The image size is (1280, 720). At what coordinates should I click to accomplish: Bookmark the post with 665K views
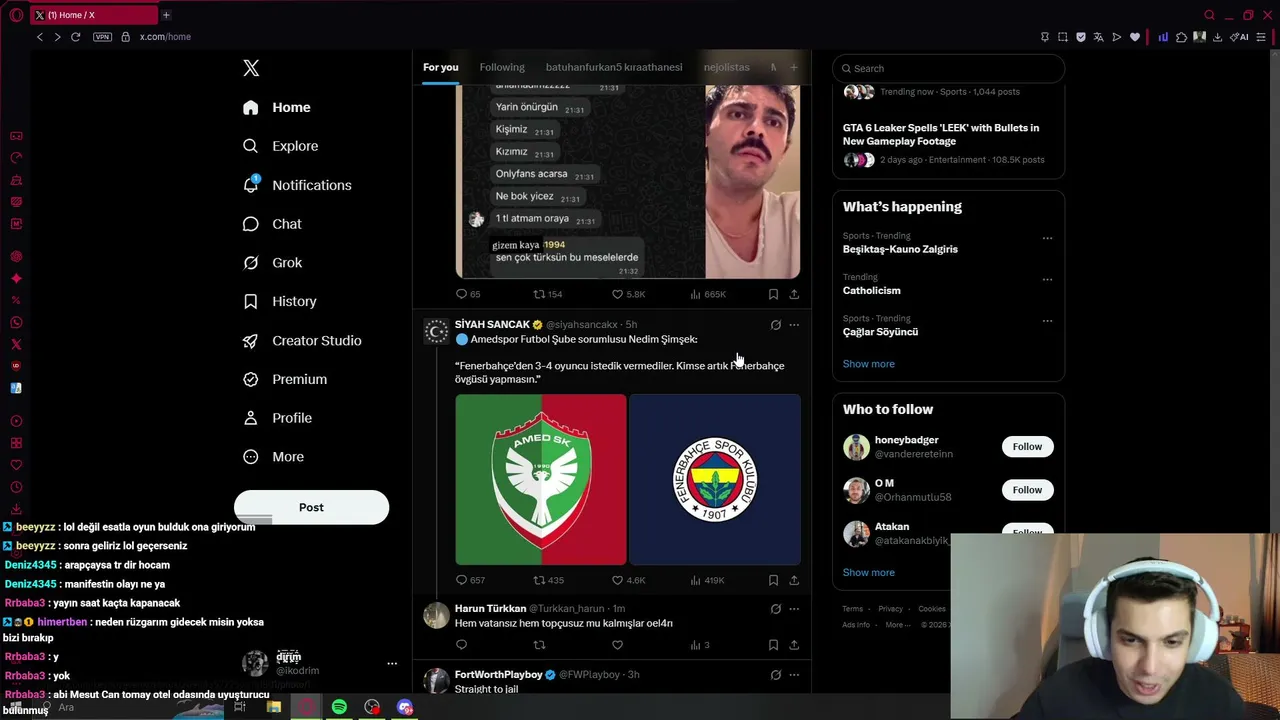tap(773, 294)
